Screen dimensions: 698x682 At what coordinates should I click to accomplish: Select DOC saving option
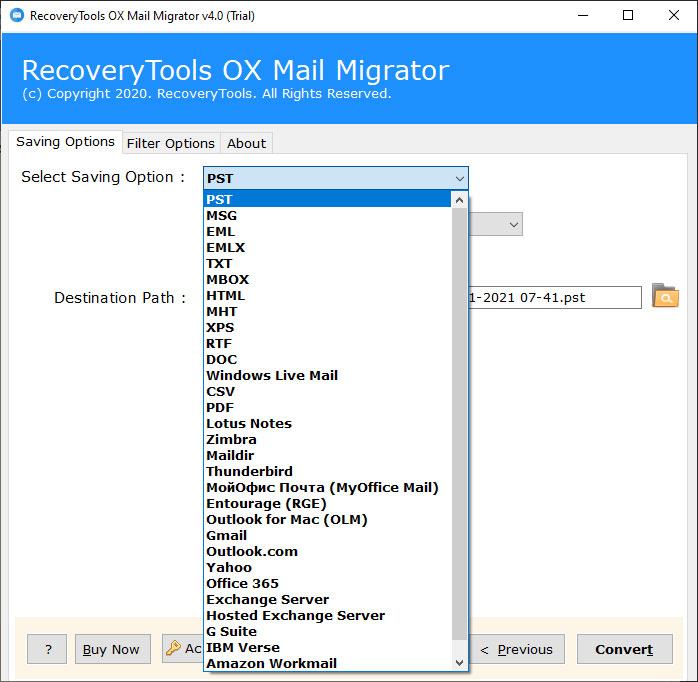(x=327, y=360)
